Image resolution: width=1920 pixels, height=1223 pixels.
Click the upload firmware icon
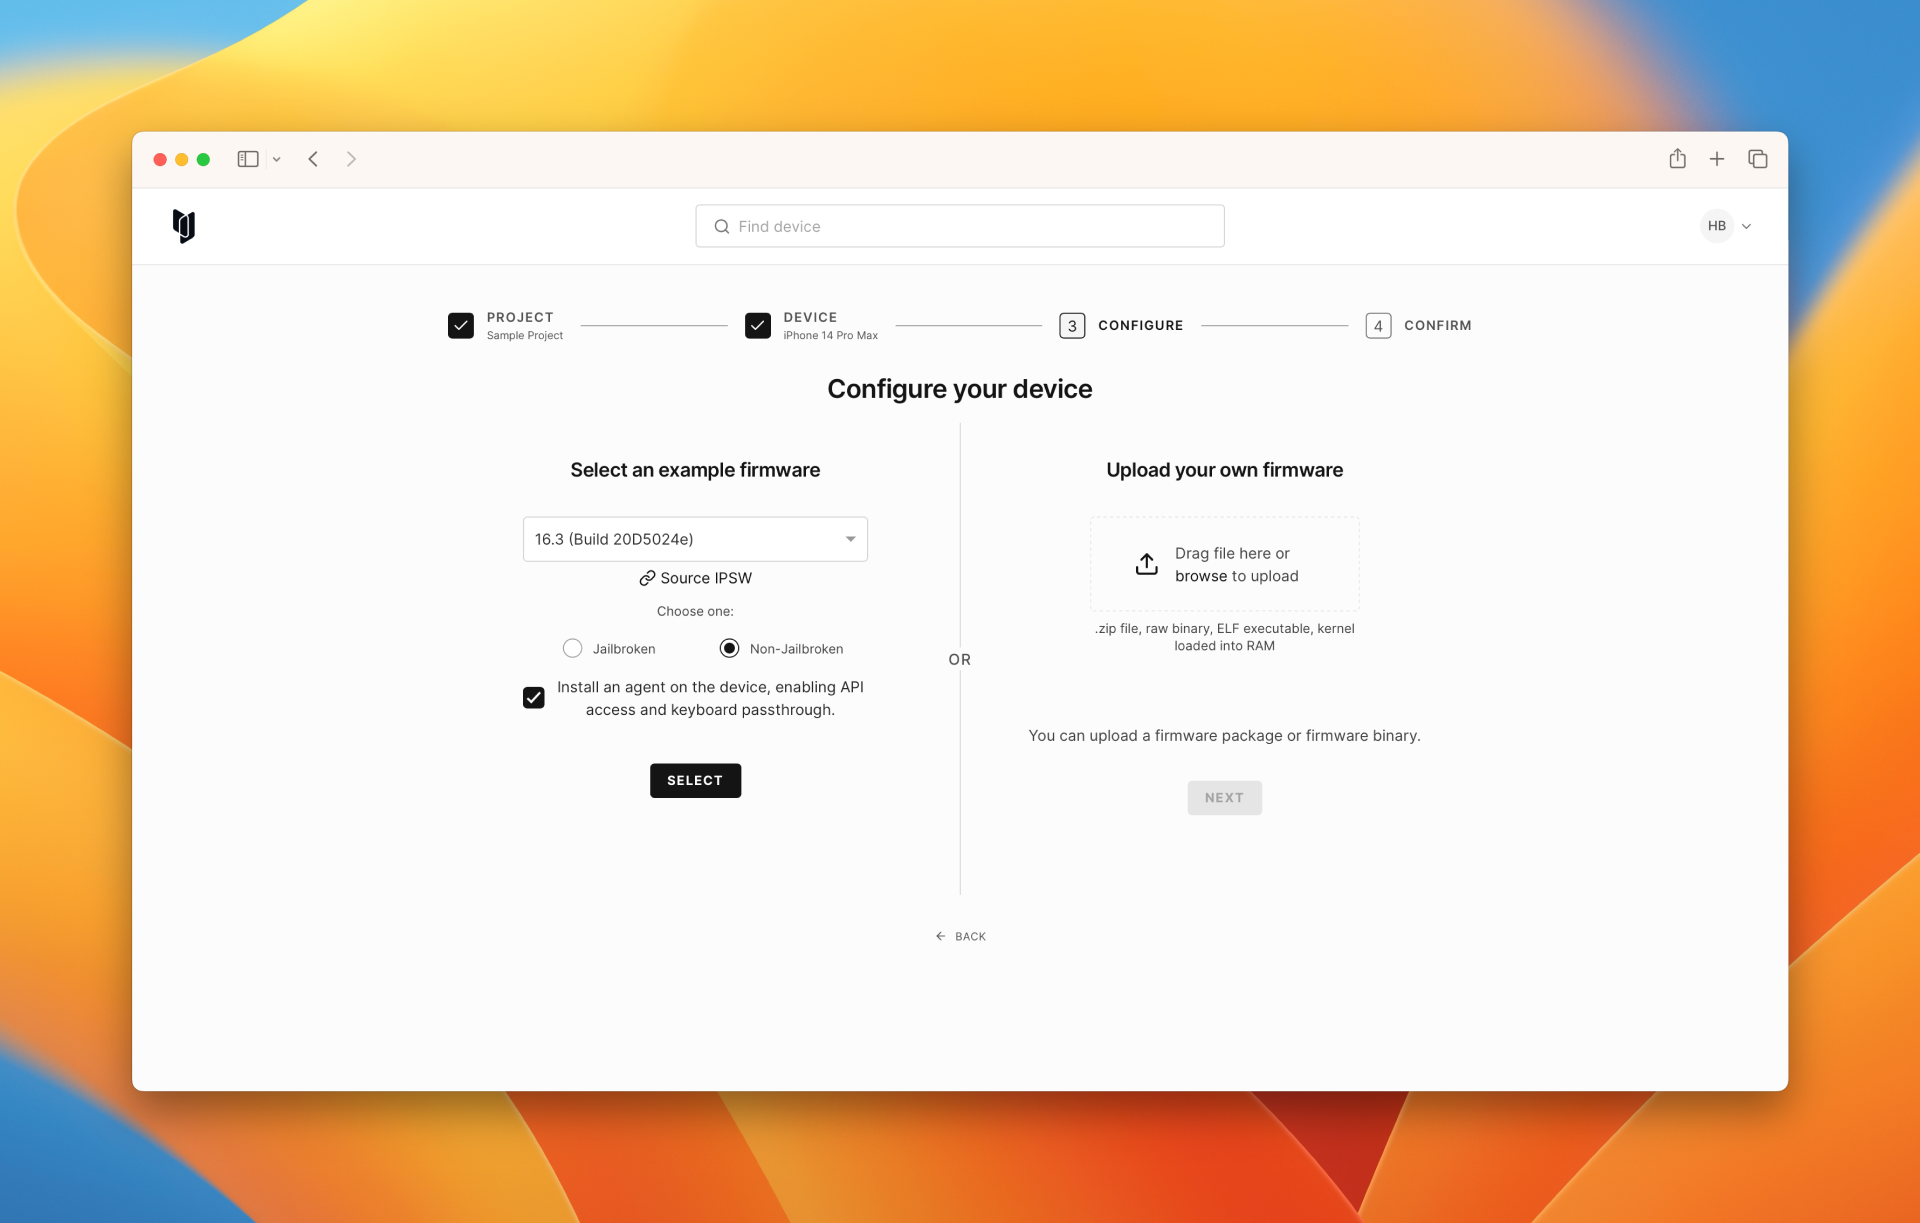[x=1148, y=564]
